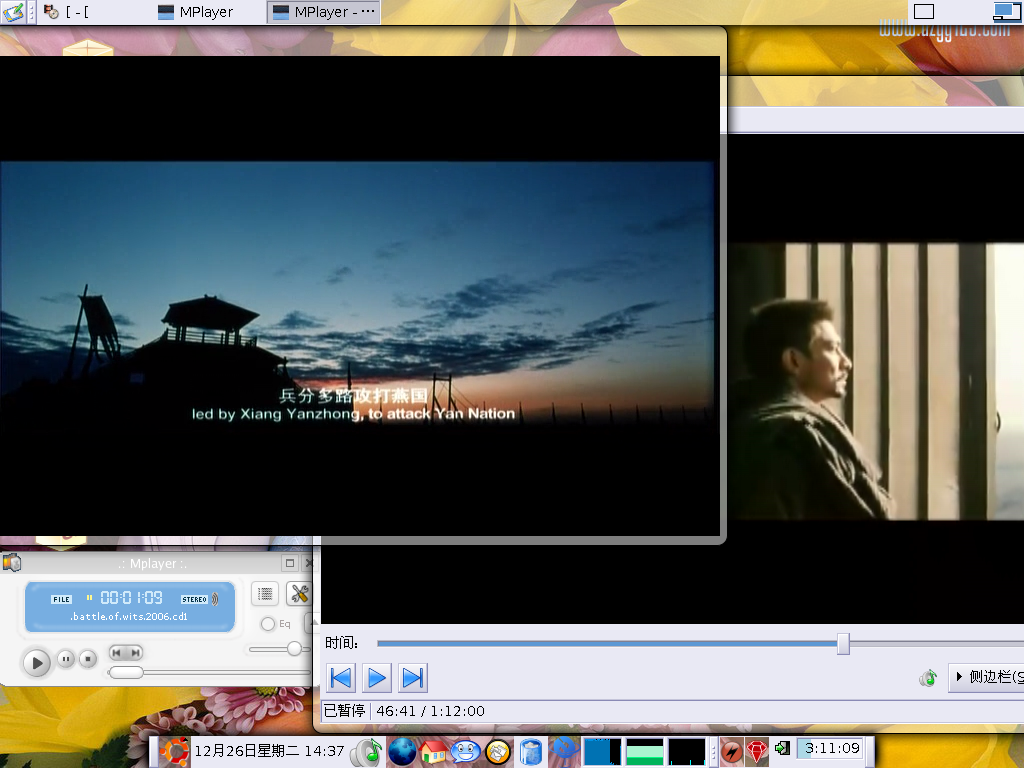Click the volume note icon beside sidebar button

pos(928,678)
